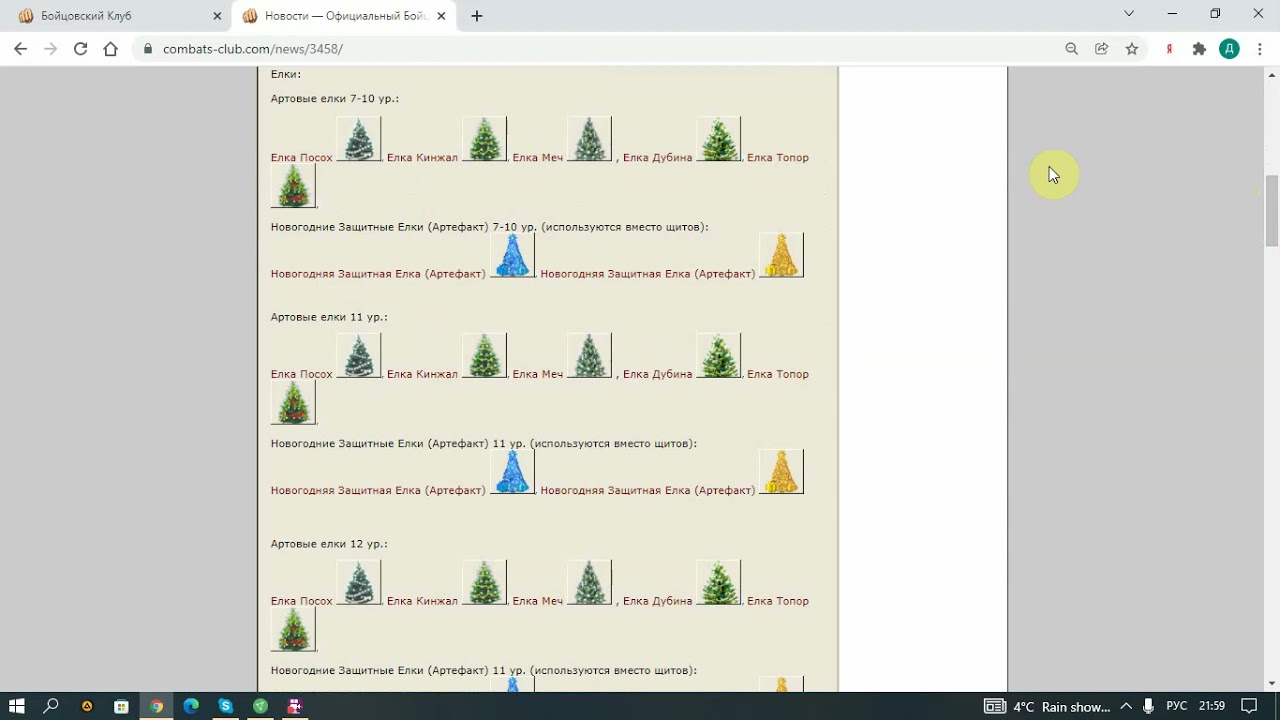1280x720 pixels.
Task: Click blue defensive tree below Артовые елки 11 ур.
Action: click(x=513, y=472)
